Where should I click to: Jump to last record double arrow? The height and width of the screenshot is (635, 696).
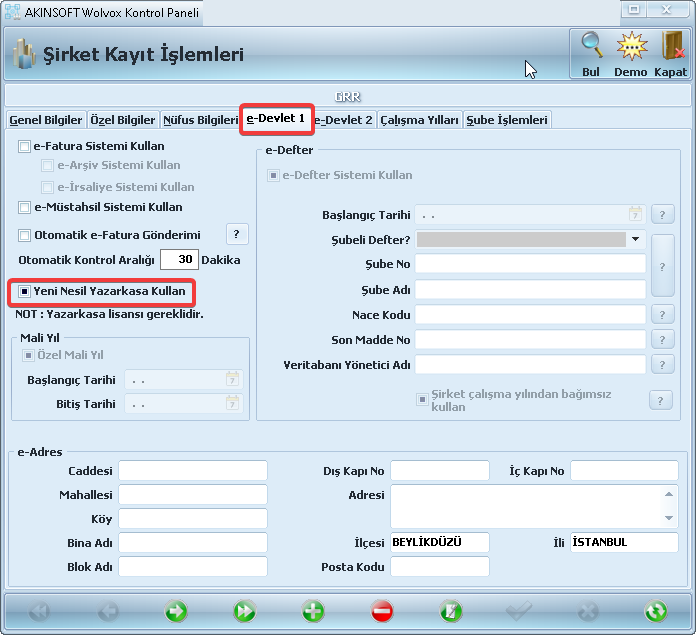click(x=245, y=611)
